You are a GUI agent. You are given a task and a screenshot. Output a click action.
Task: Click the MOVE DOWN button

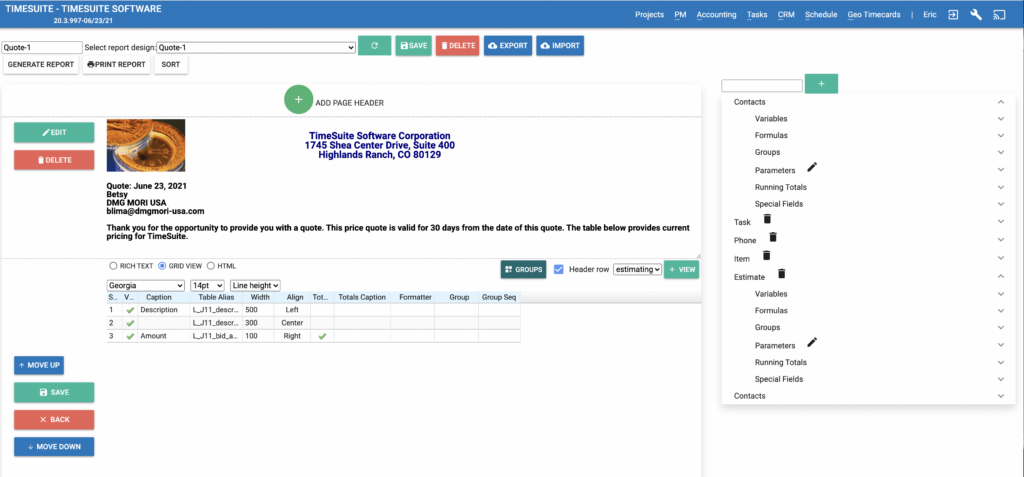pyautogui.click(x=54, y=447)
